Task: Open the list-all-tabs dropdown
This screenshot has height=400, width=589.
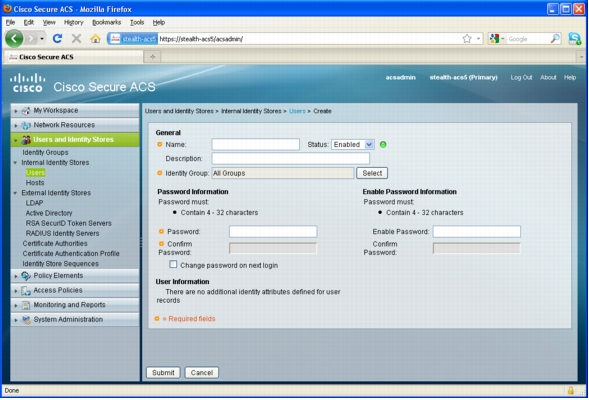Action: point(581,57)
